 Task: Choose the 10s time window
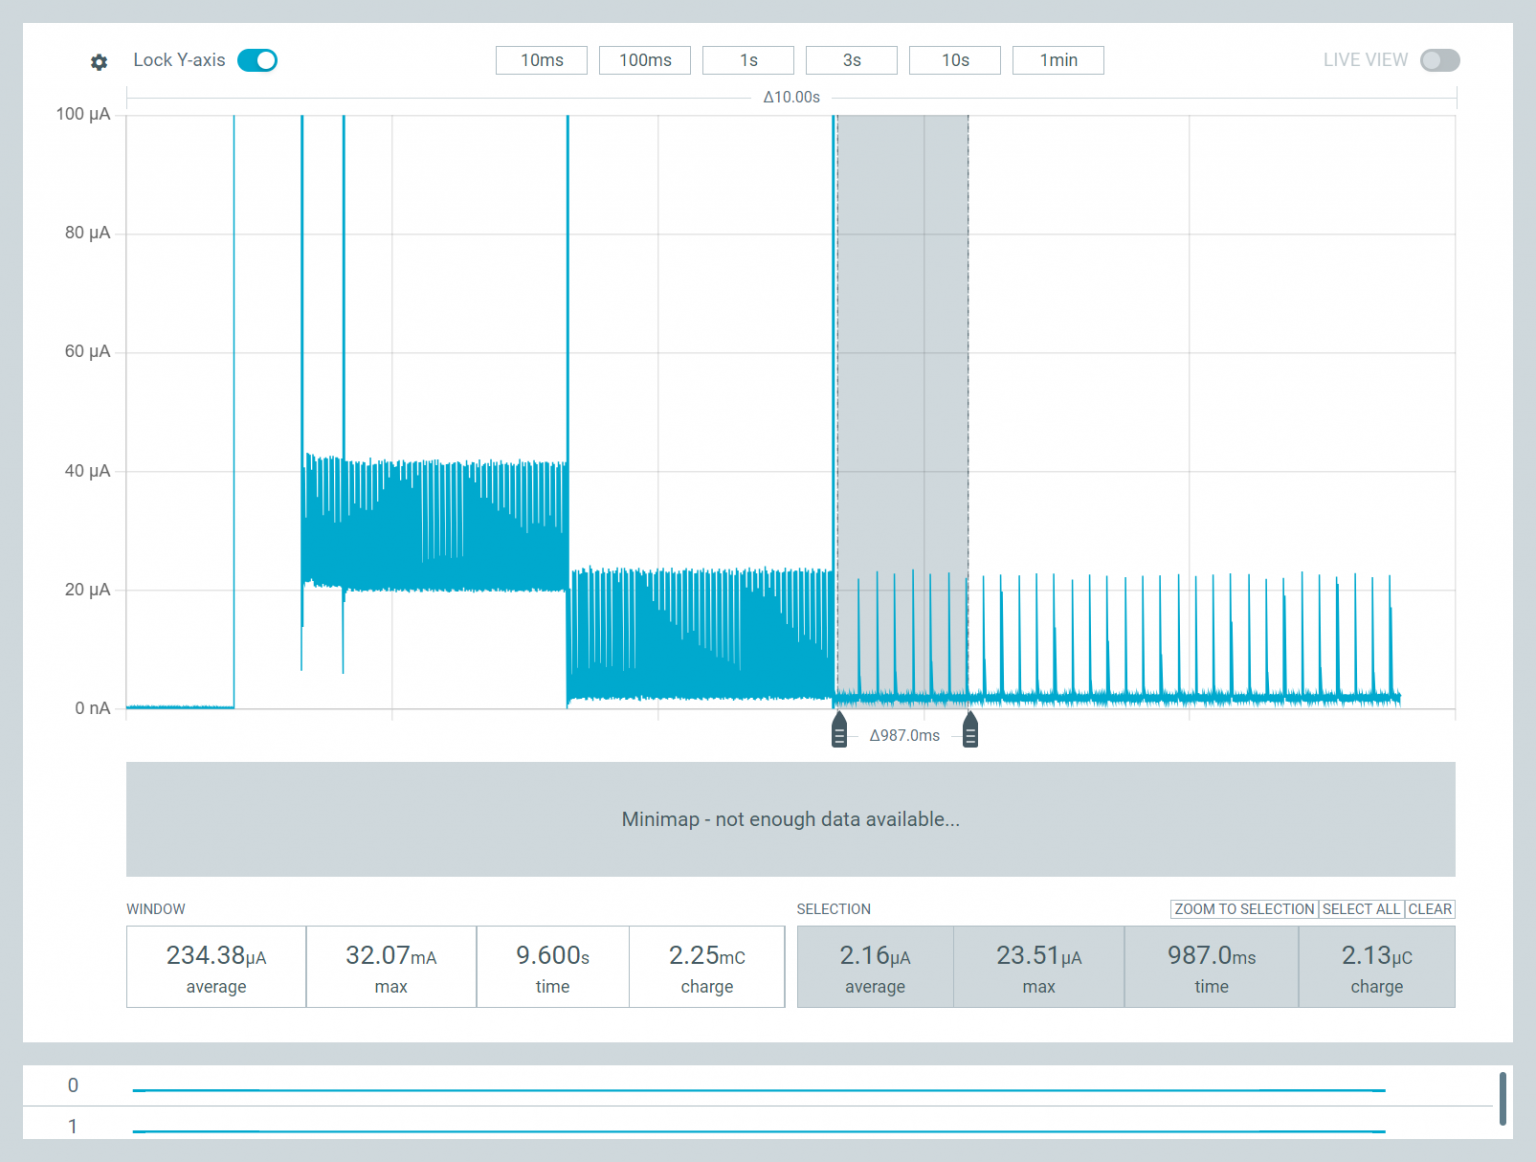pos(954,60)
